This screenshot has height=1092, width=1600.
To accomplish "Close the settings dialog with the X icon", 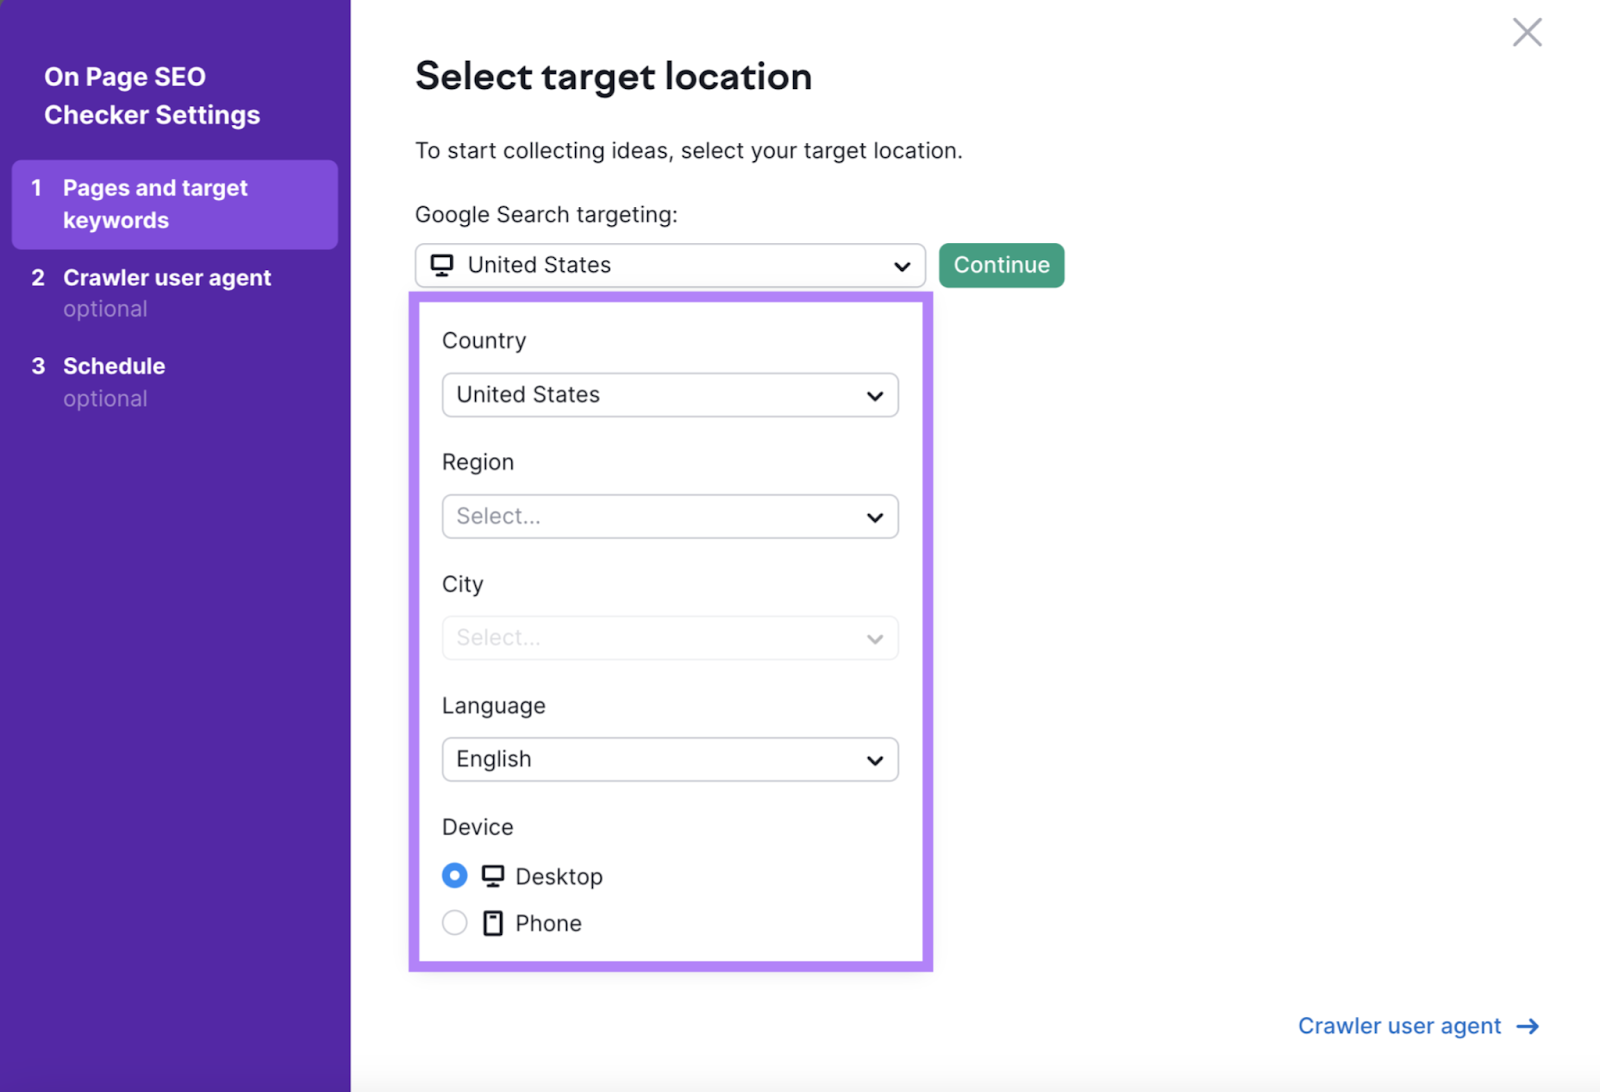I will click(1527, 32).
